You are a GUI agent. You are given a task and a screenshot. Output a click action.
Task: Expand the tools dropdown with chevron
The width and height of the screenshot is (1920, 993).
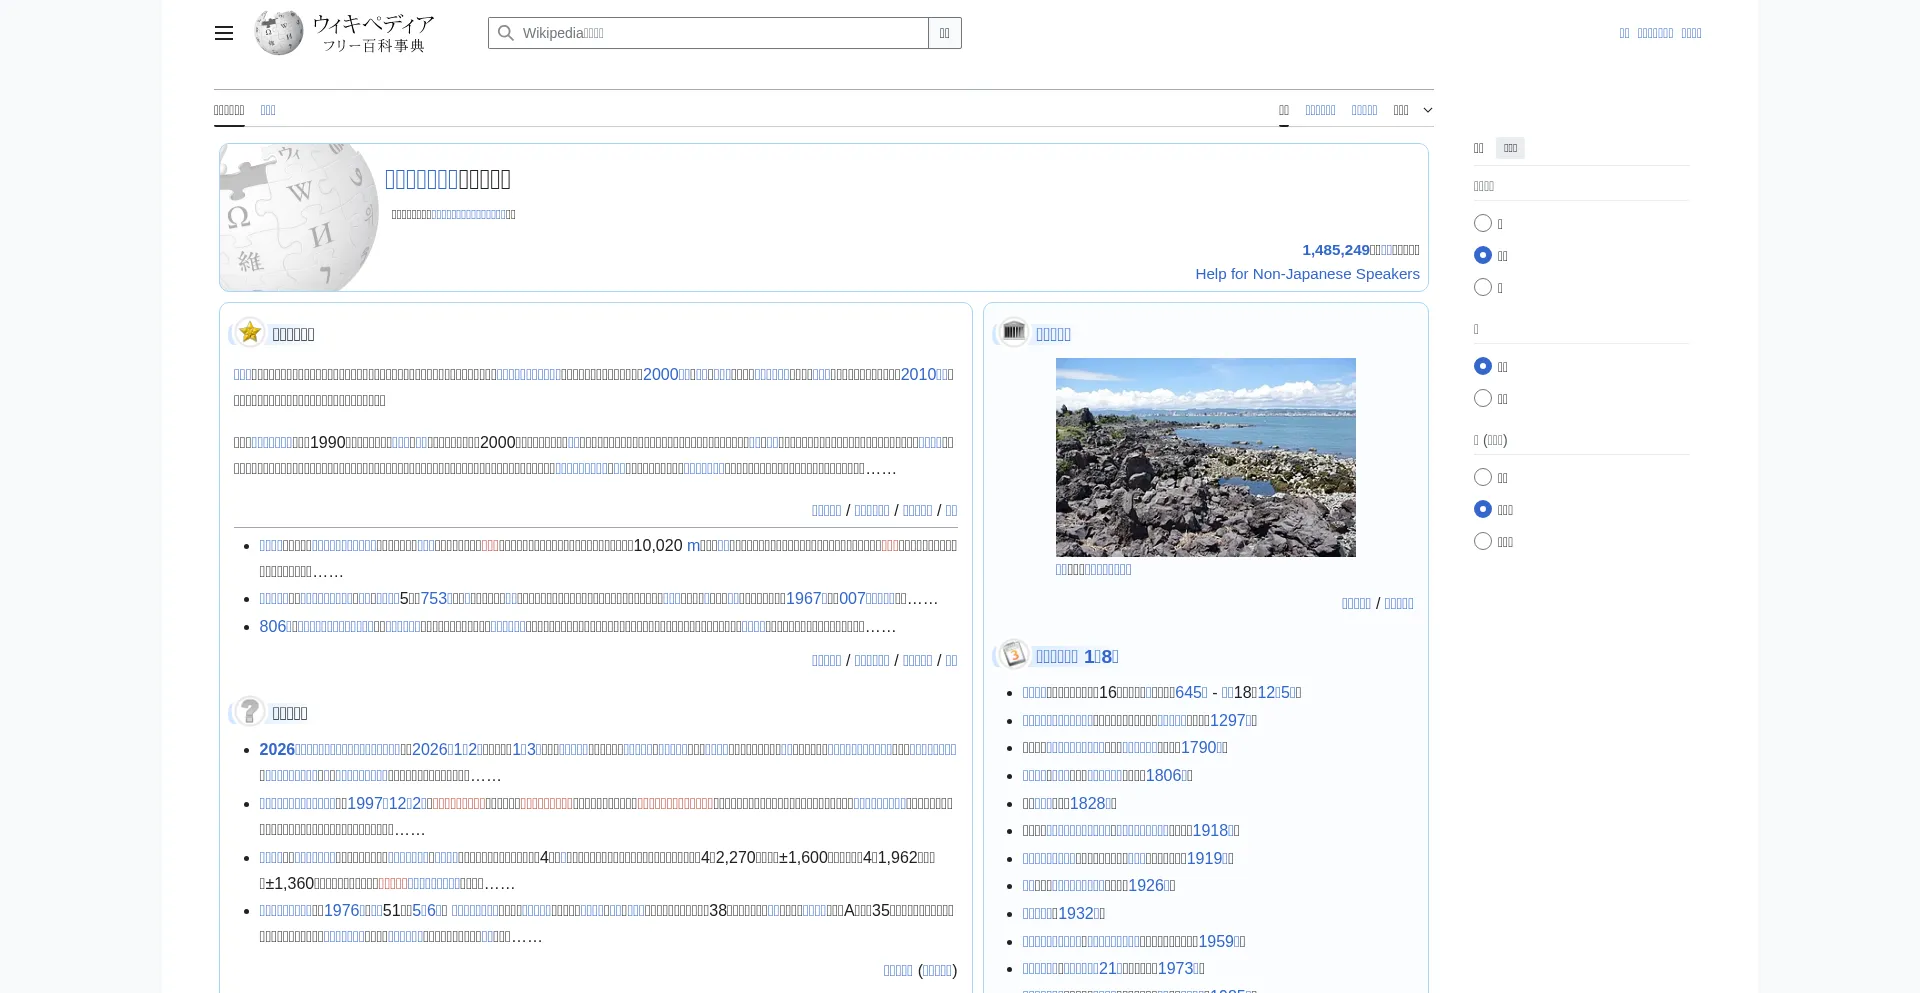click(x=1413, y=110)
